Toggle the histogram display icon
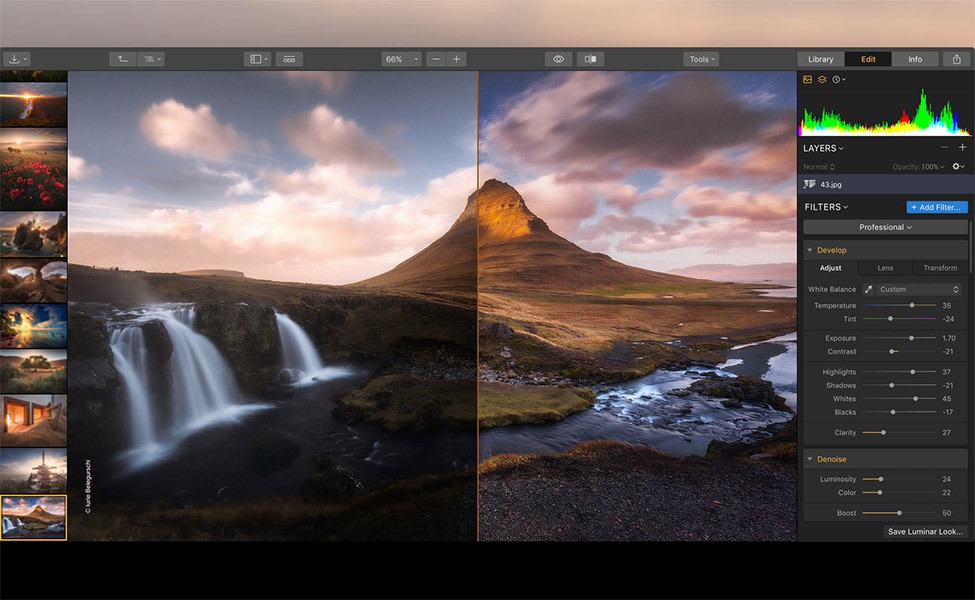 coord(808,80)
